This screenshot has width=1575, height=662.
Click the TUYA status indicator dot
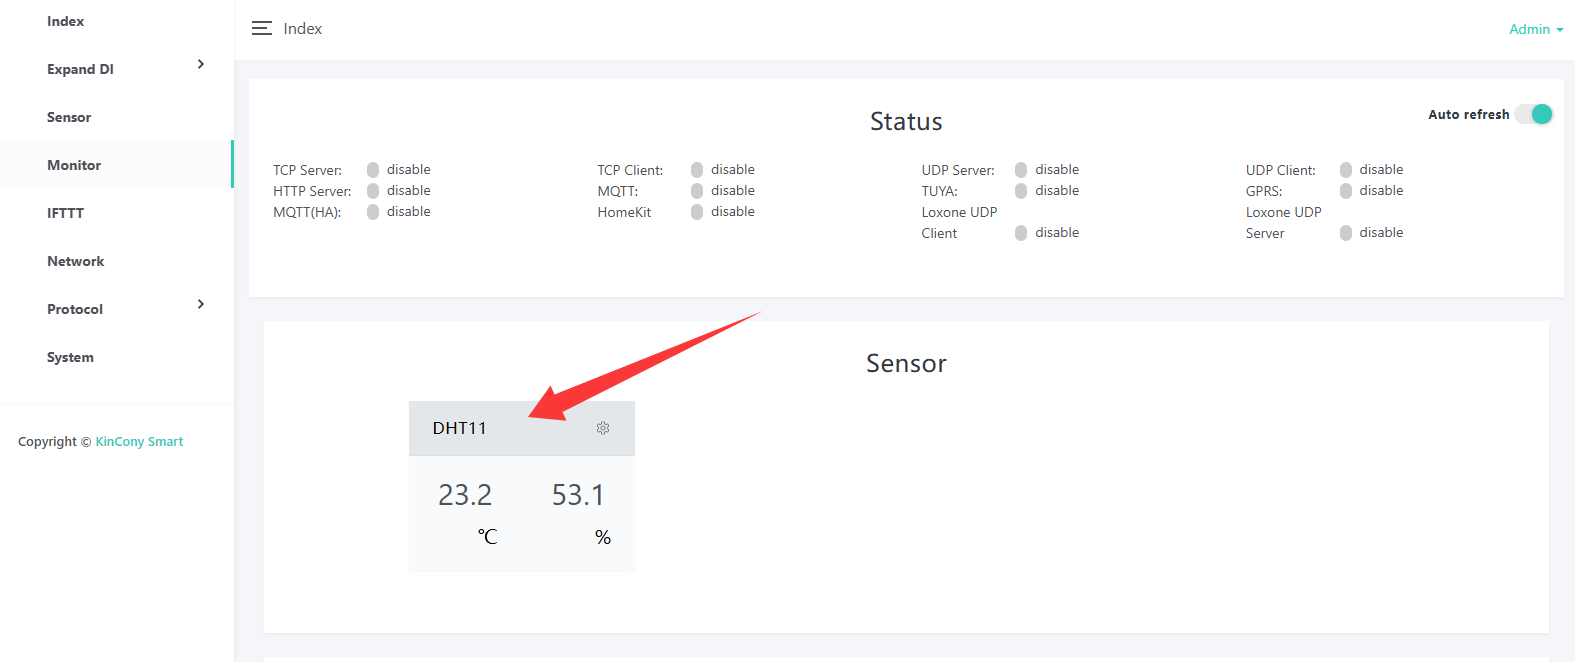pyautogui.click(x=1021, y=191)
